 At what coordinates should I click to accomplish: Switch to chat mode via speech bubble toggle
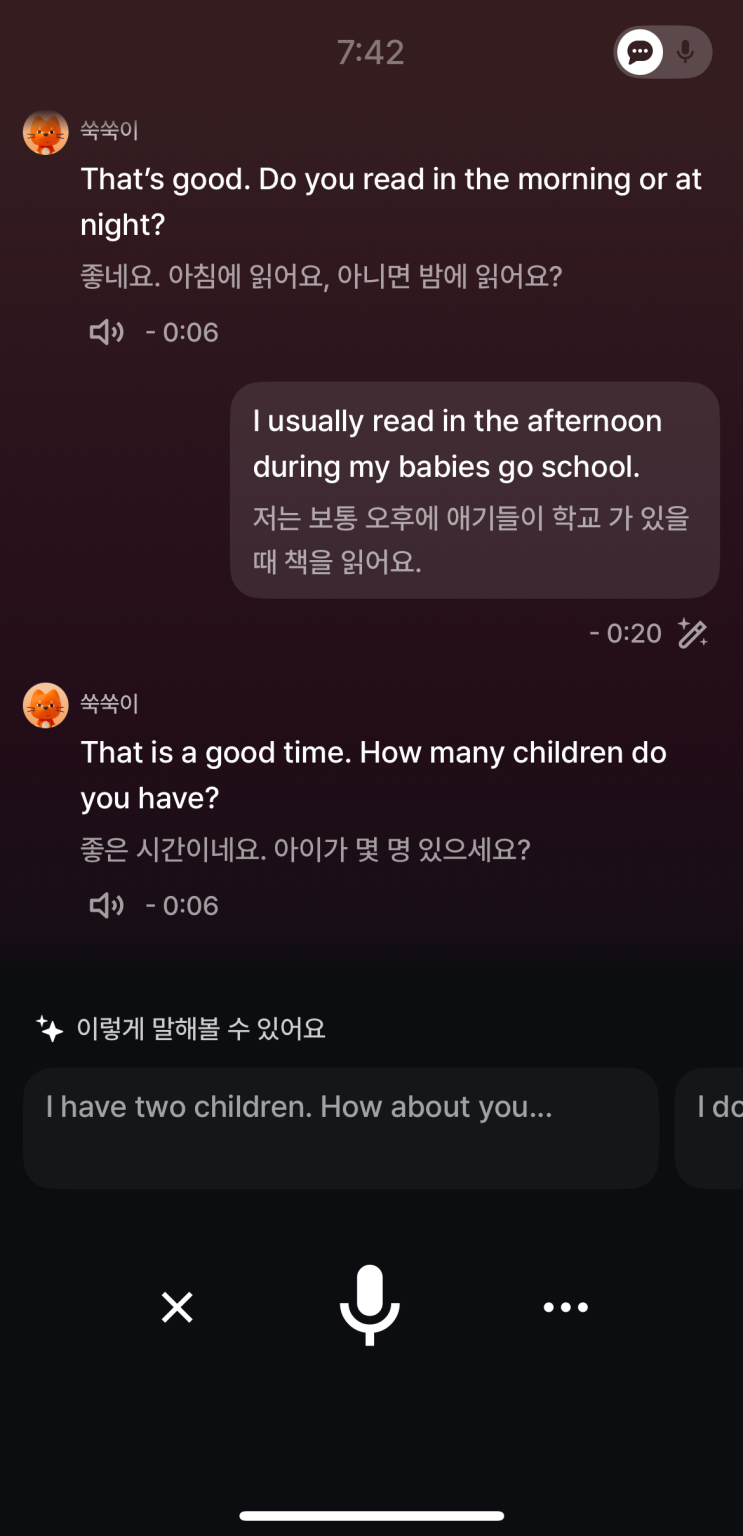(640, 52)
